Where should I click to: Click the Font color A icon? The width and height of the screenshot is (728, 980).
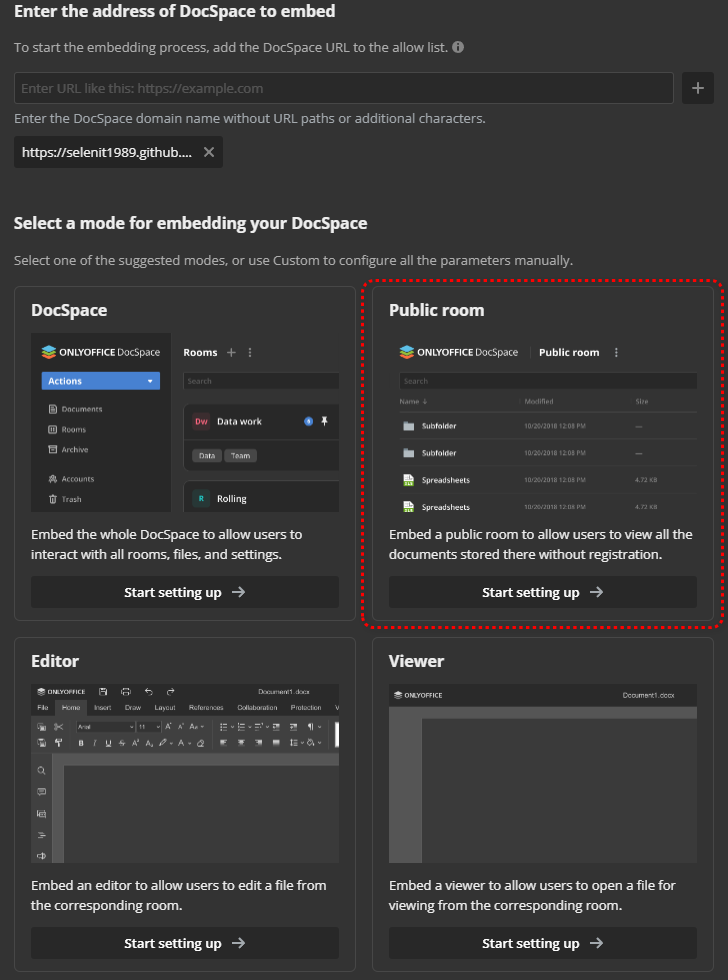pyautogui.click(x=181, y=743)
